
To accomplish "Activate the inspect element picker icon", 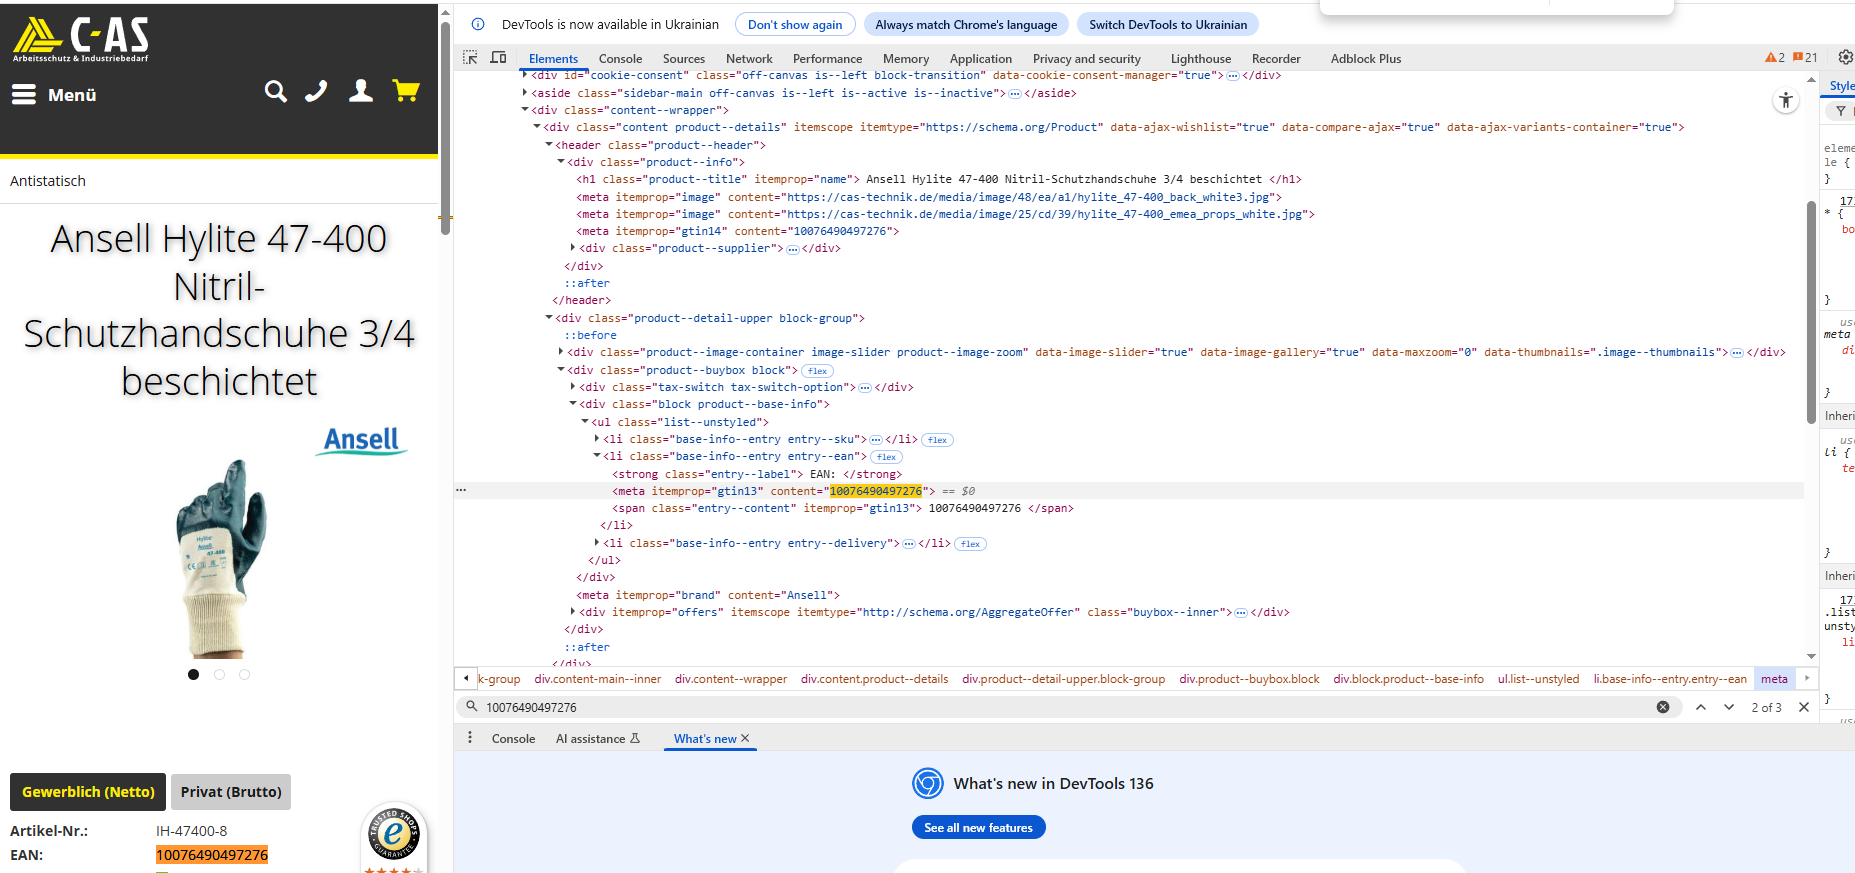I will [470, 58].
